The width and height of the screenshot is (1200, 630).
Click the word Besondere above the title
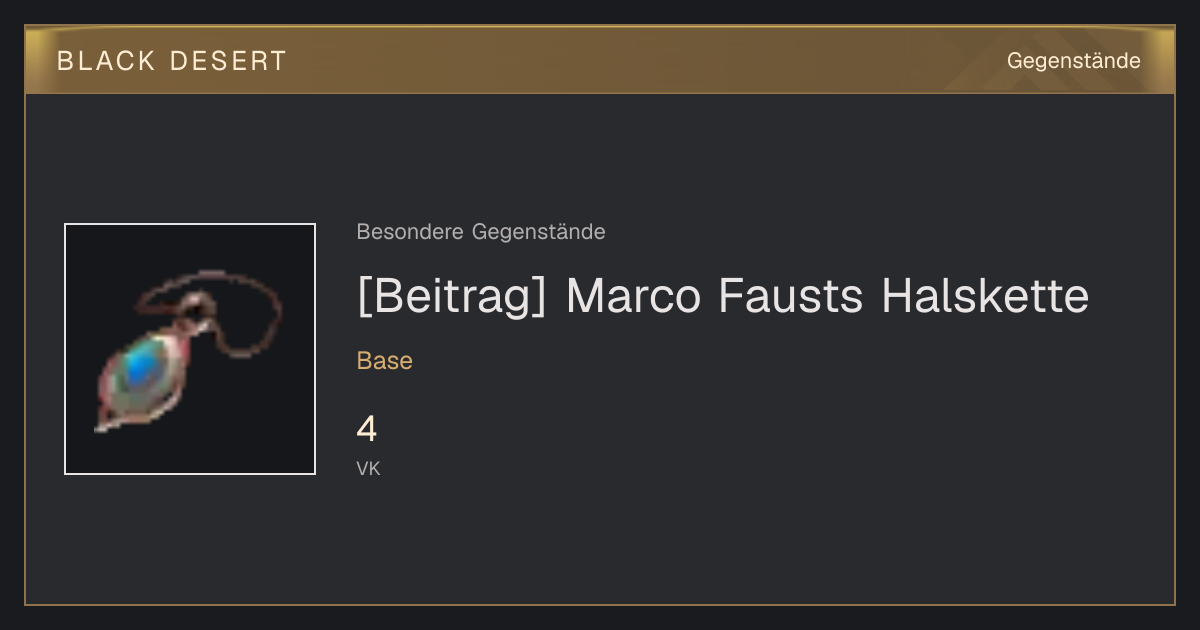tap(409, 232)
